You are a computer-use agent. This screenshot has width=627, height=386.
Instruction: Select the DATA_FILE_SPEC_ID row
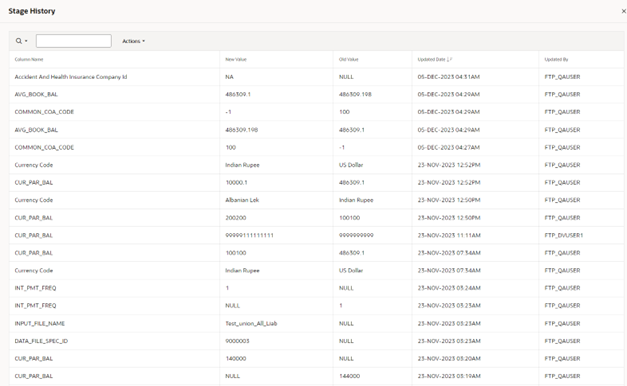[316, 341]
